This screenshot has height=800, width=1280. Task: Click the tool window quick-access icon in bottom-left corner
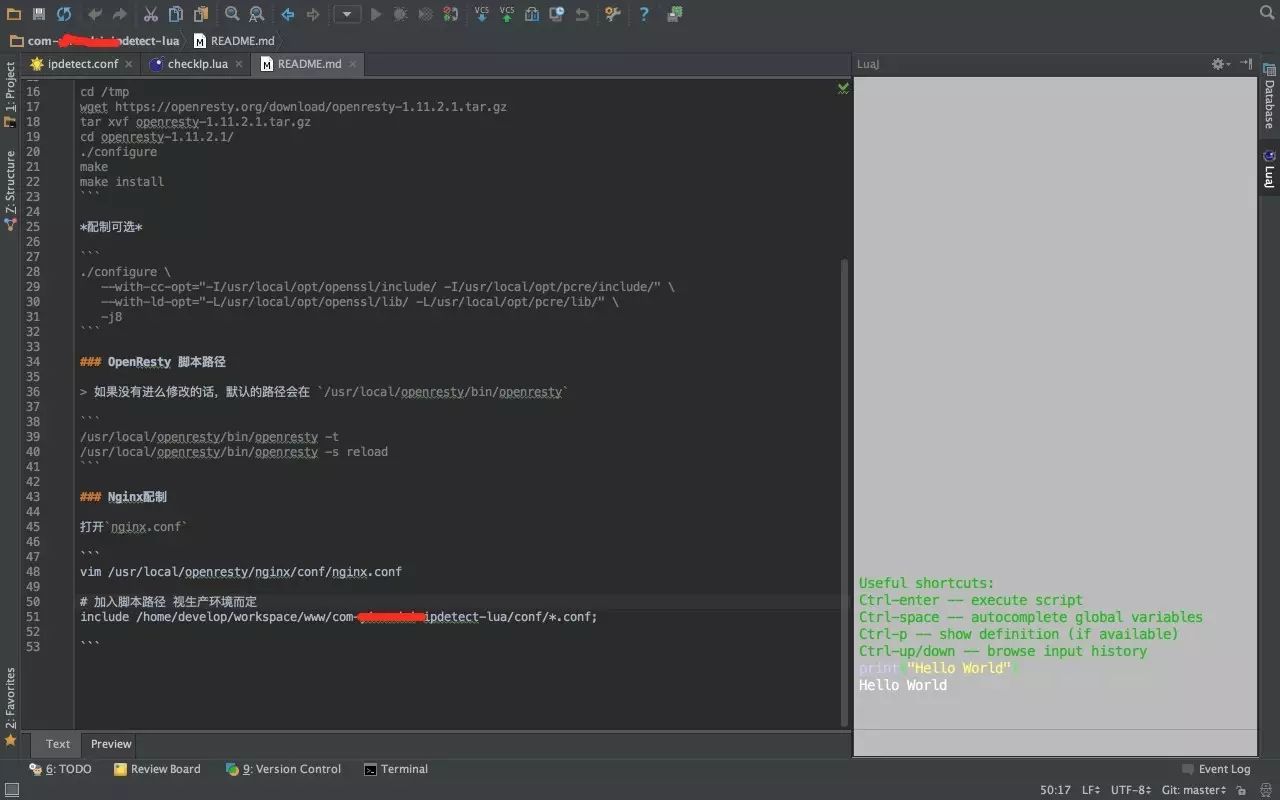(11, 790)
